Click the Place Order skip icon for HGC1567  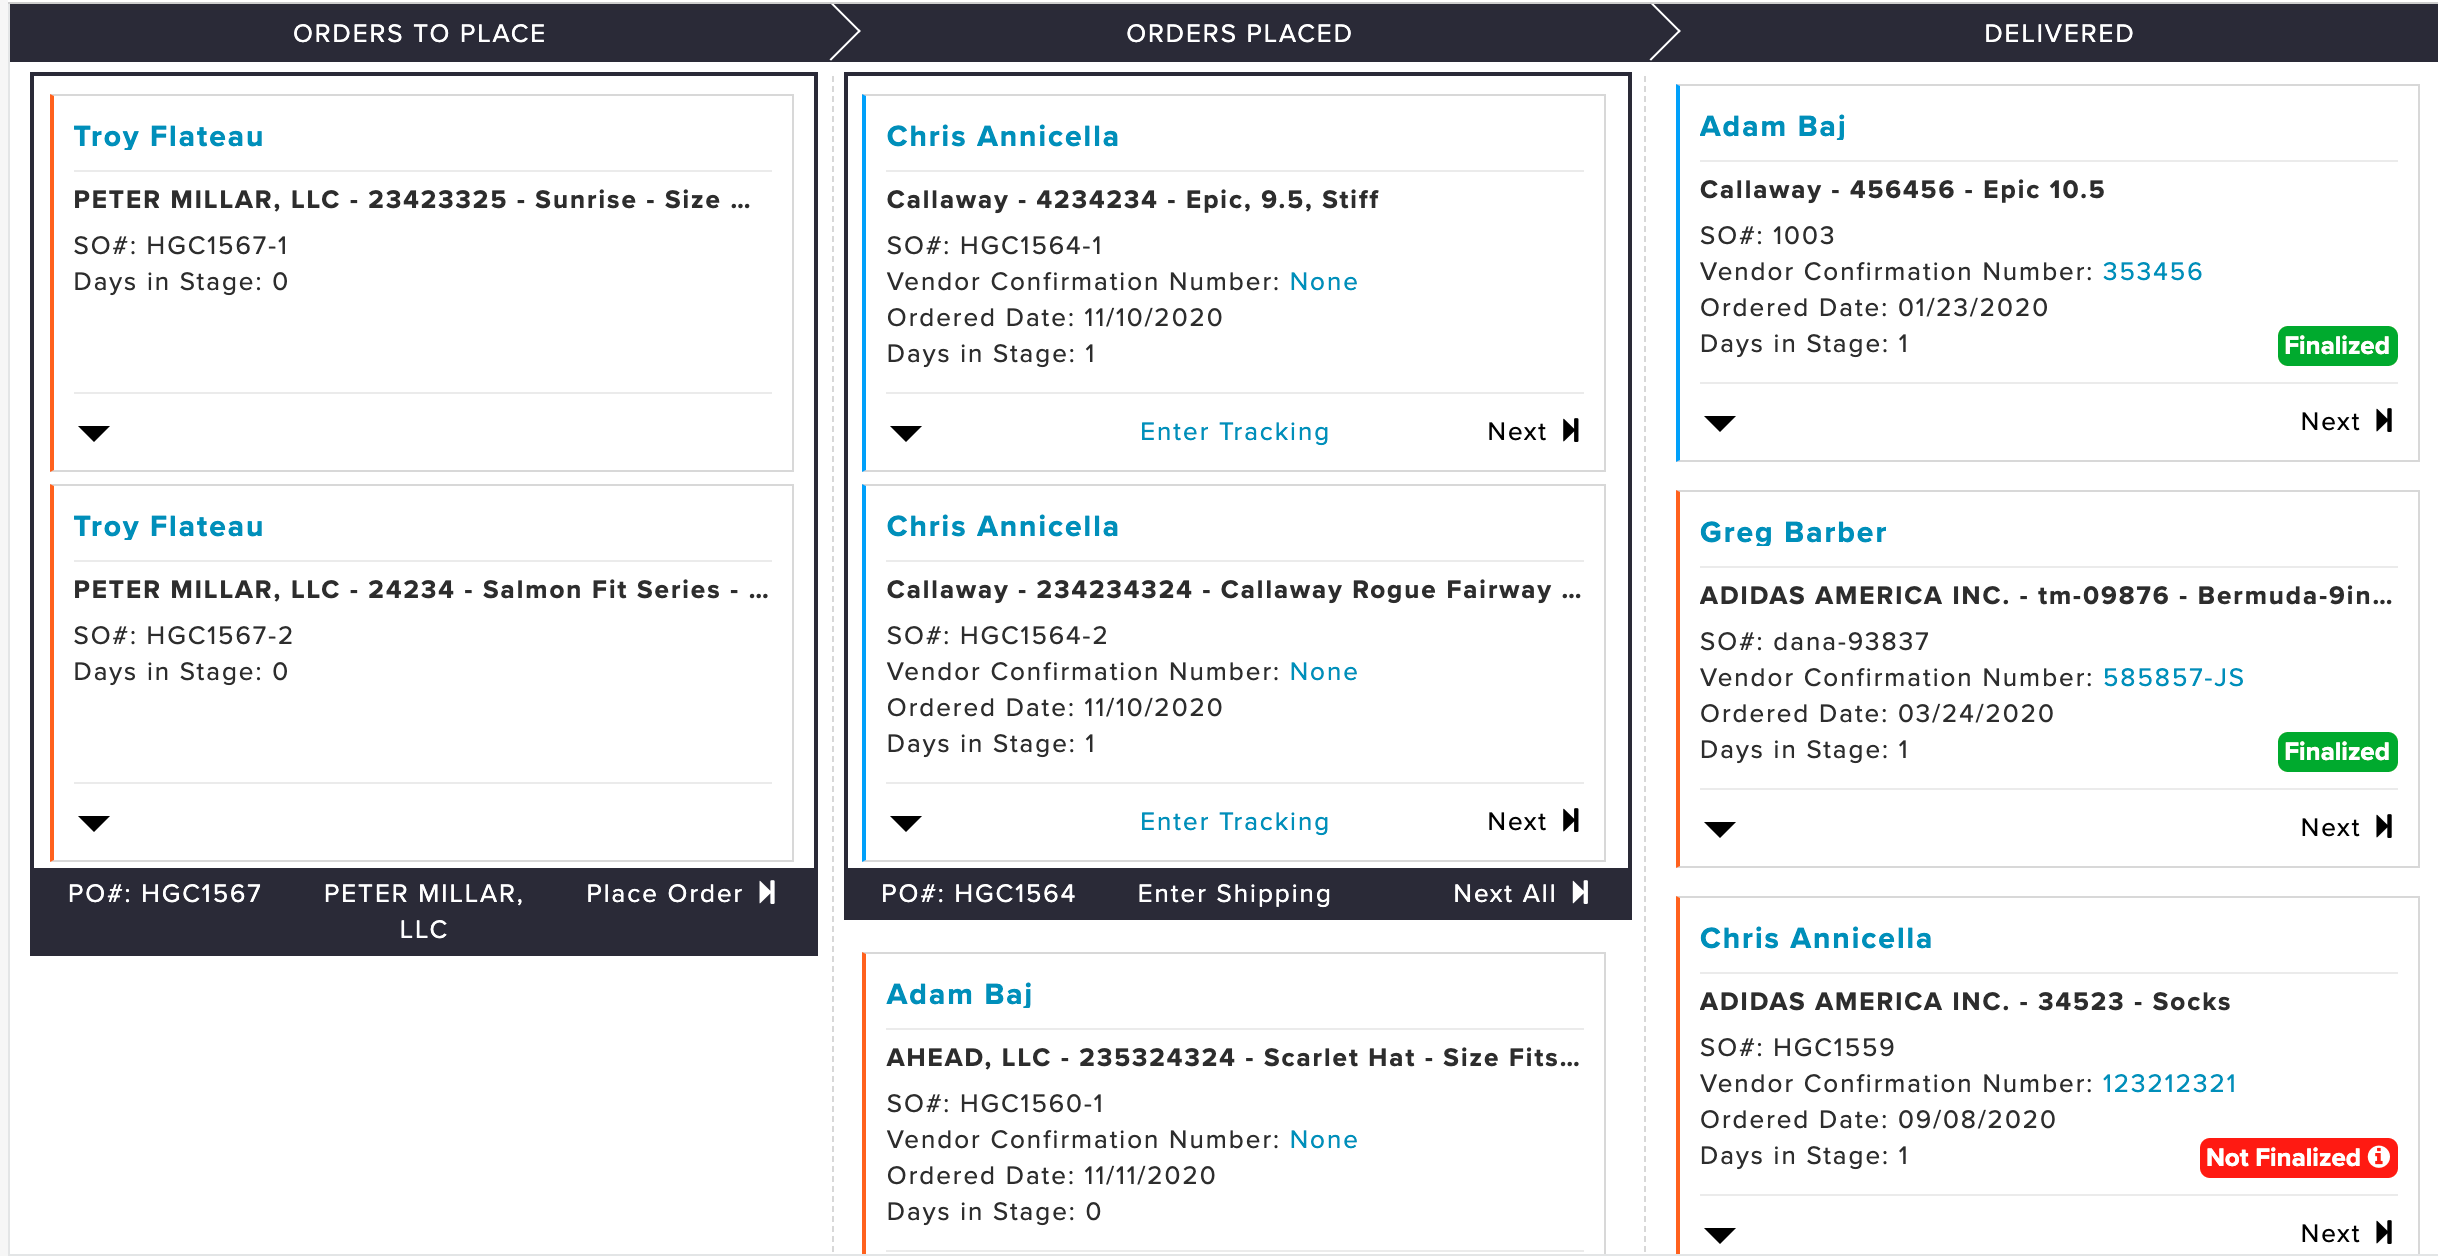coord(767,893)
